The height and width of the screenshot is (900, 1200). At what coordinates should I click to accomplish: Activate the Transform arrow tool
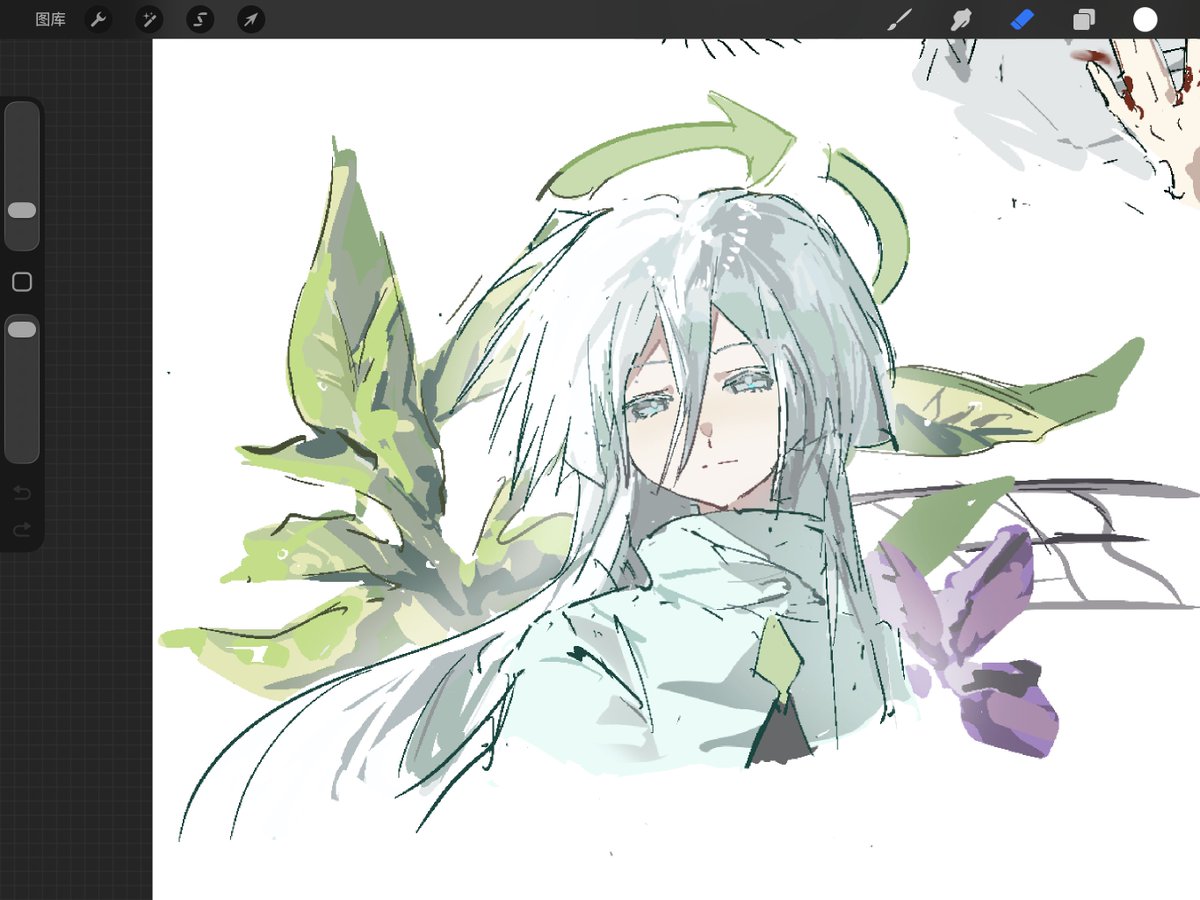click(251, 19)
